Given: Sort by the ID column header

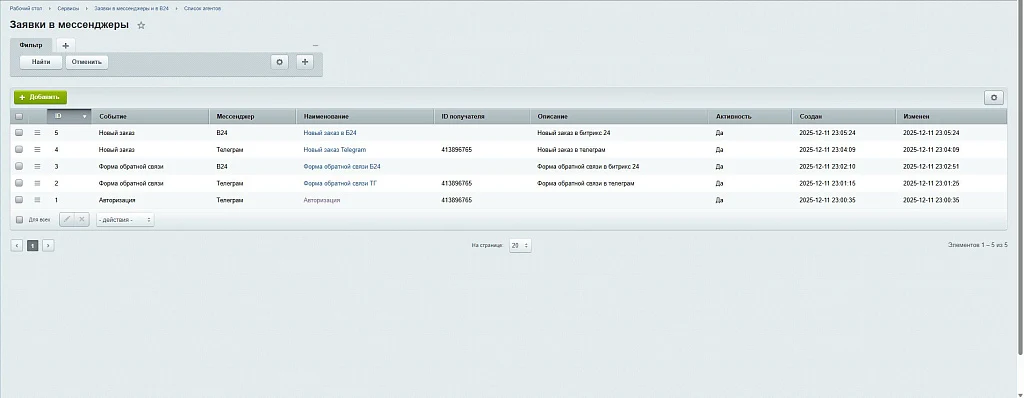Looking at the screenshot, I should [69, 116].
